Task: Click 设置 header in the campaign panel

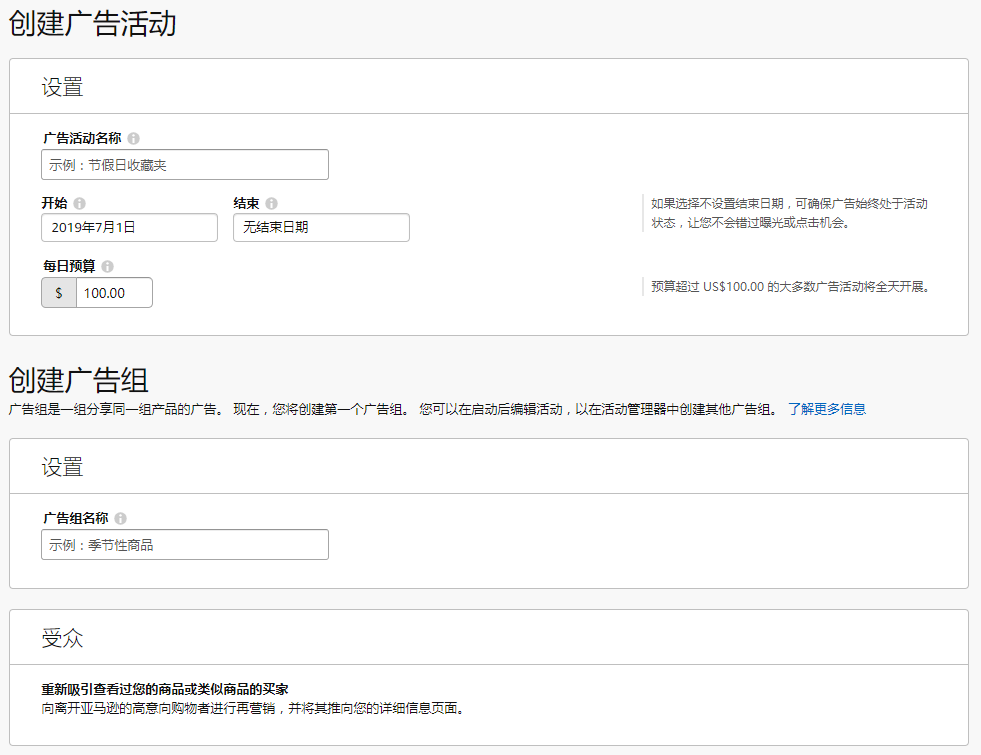Action: (x=62, y=87)
